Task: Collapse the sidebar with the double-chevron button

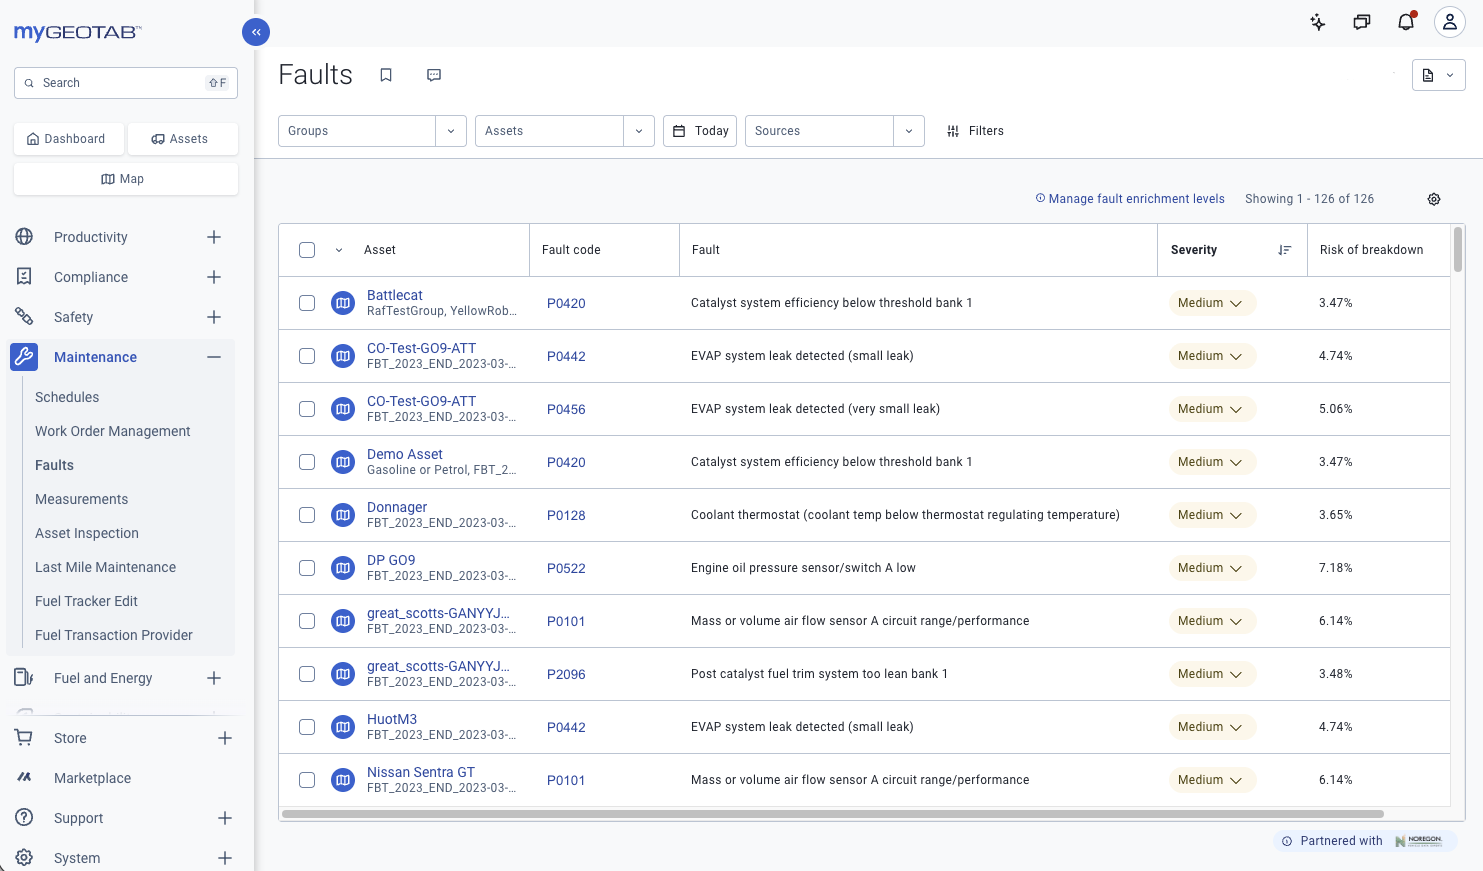Action: (x=256, y=31)
